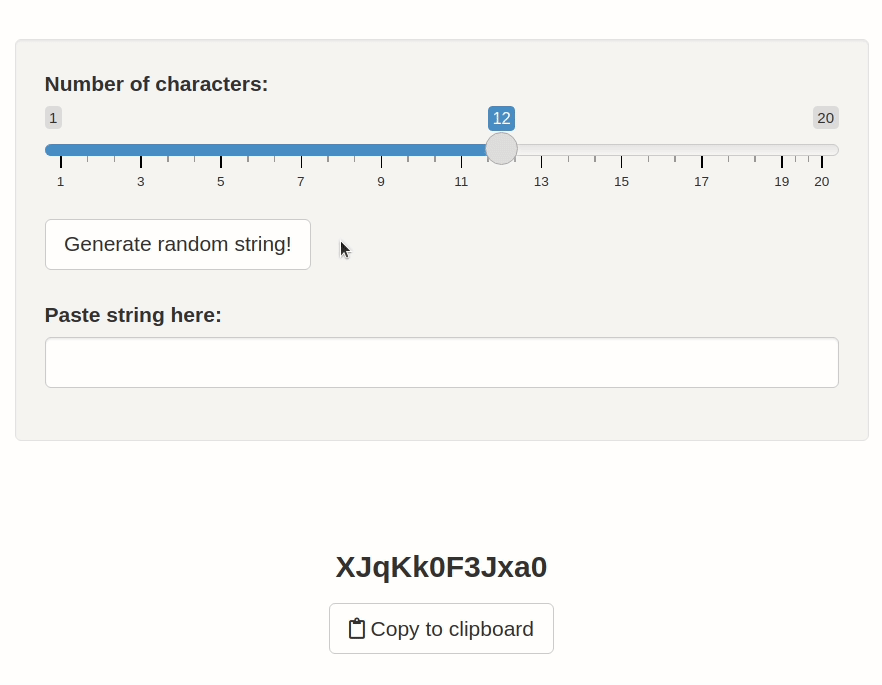Image resolution: width=882 pixels, height=685 pixels.
Task: Click Copy to clipboard button
Action: (x=441, y=629)
